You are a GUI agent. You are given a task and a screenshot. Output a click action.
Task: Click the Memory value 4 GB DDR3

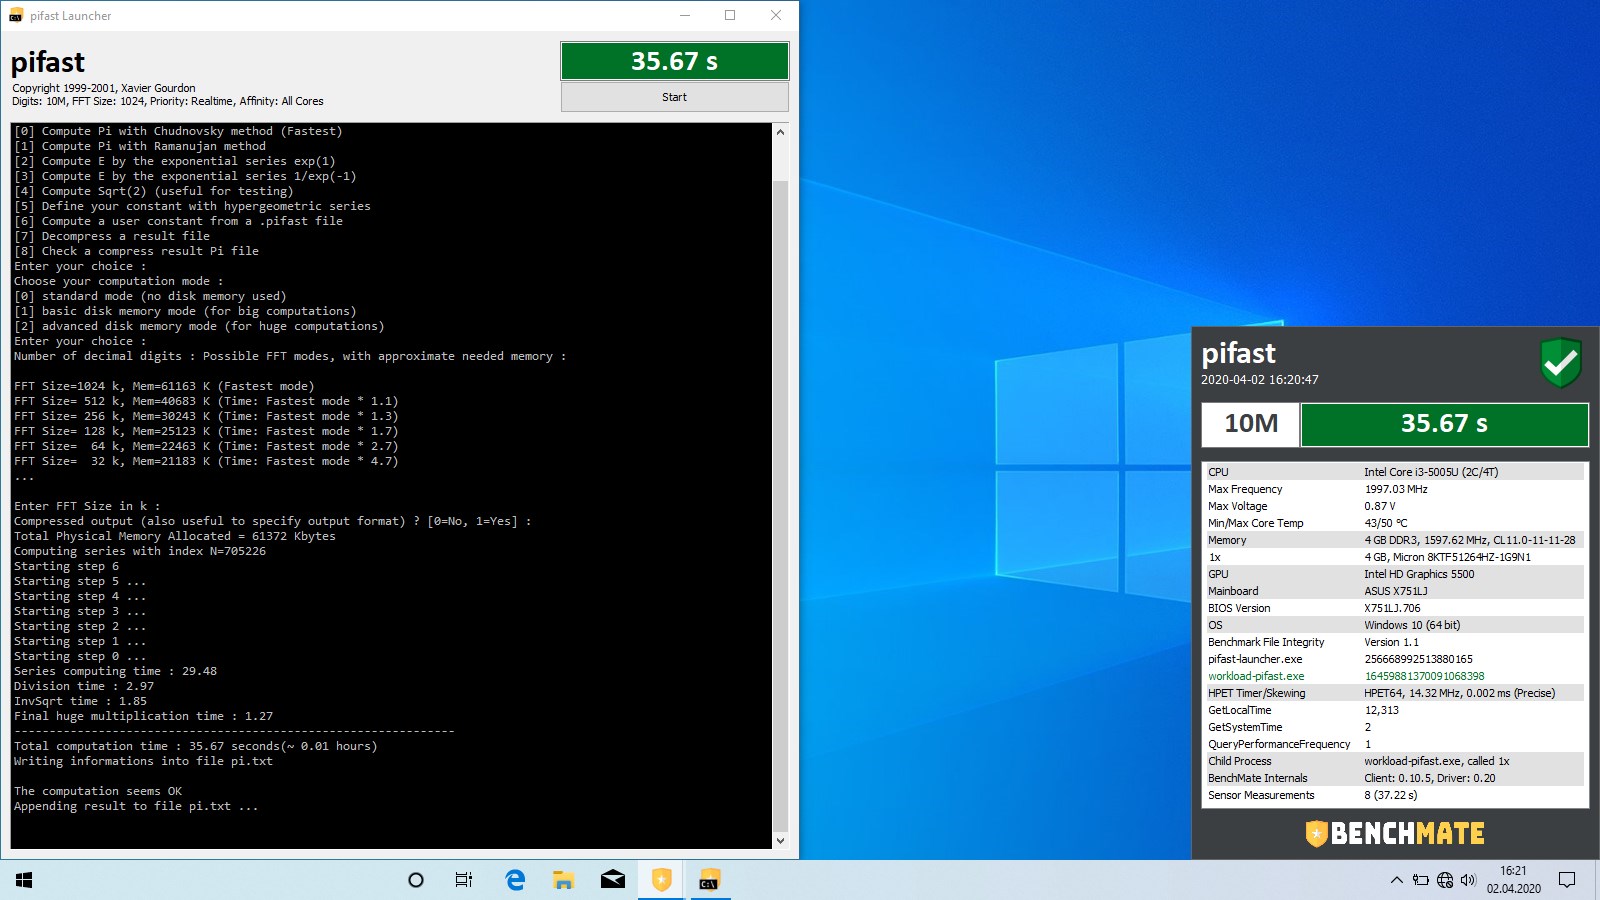point(1469,540)
